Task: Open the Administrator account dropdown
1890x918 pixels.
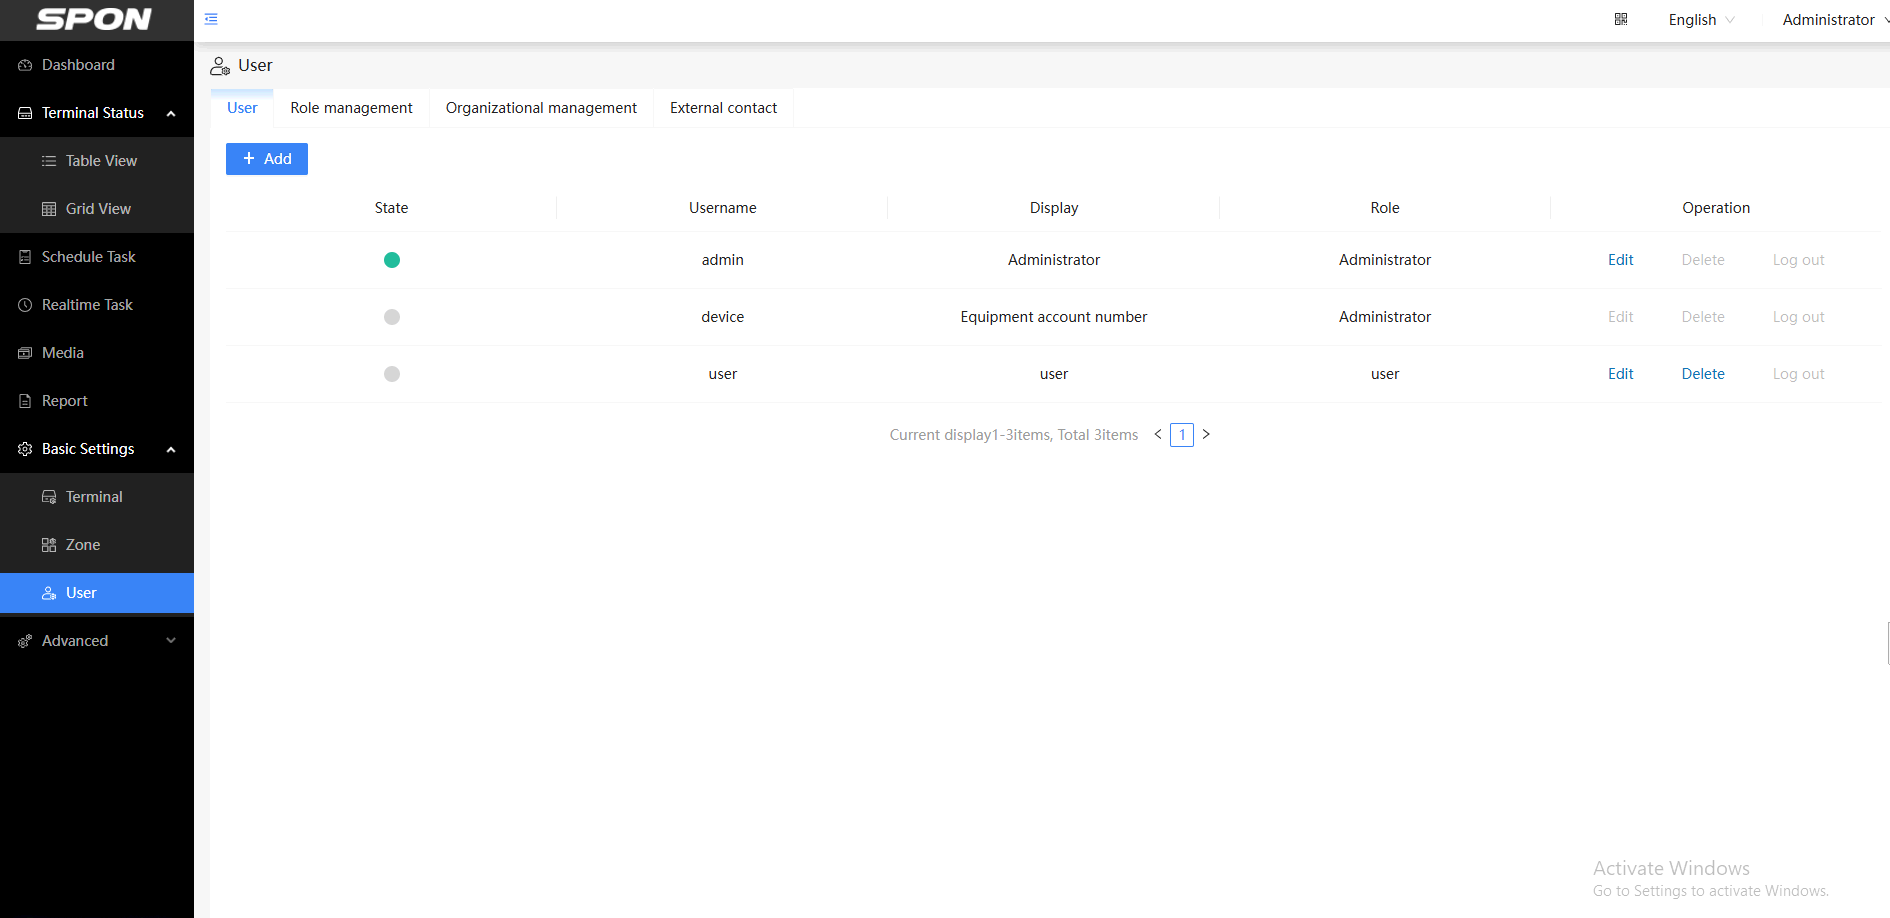Action: click(x=1834, y=20)
